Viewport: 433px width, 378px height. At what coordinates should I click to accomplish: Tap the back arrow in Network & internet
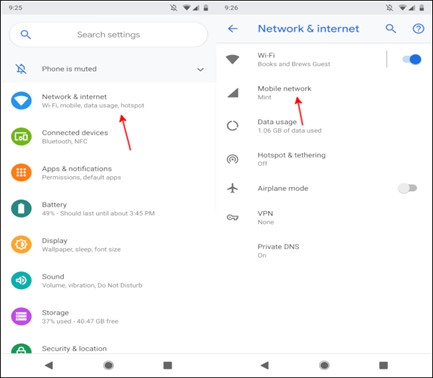coord(233,29)
